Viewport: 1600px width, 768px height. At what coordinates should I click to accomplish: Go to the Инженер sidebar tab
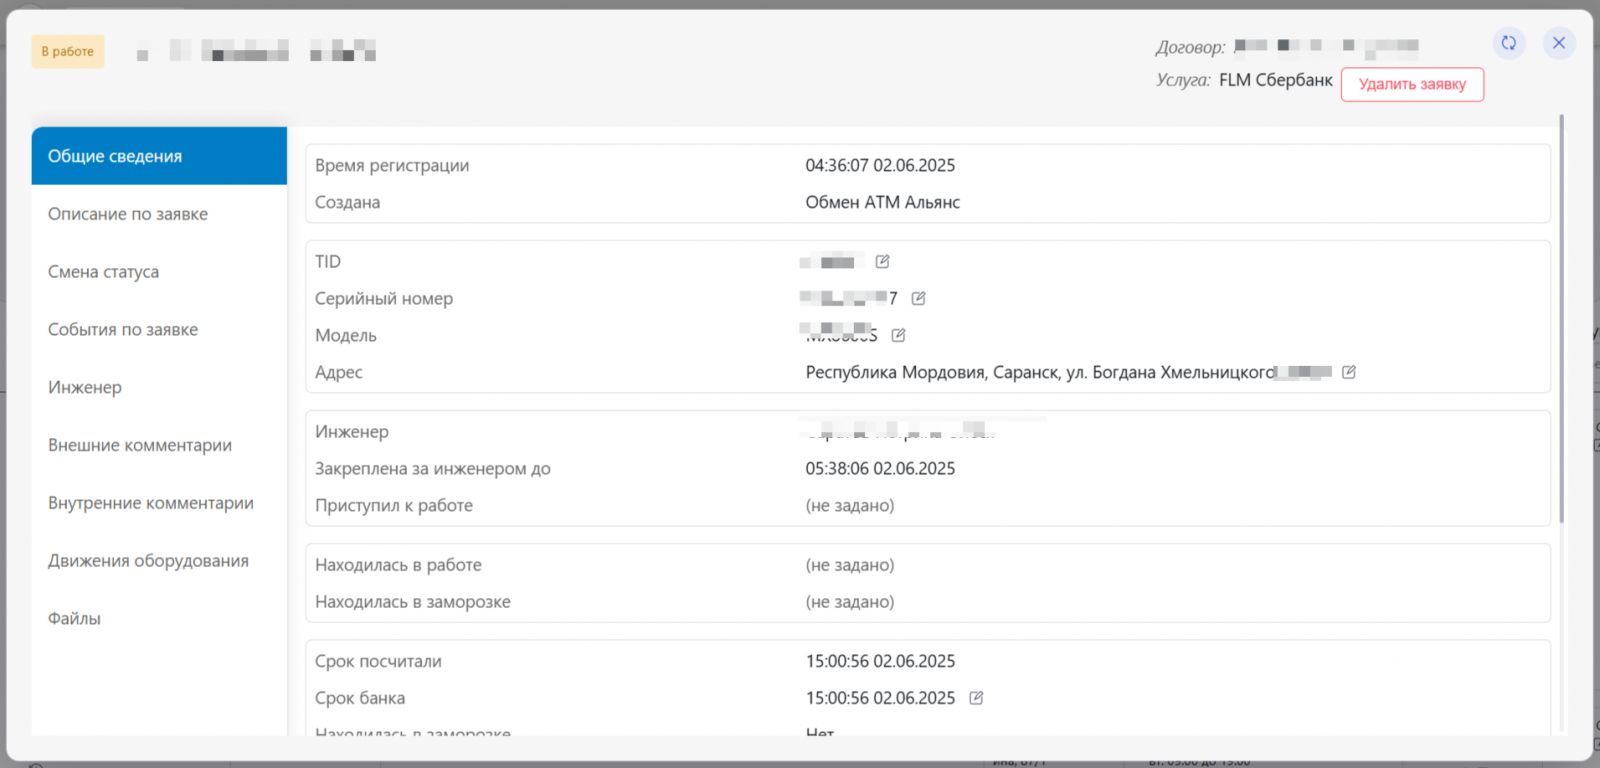click(x=85, y=388)
